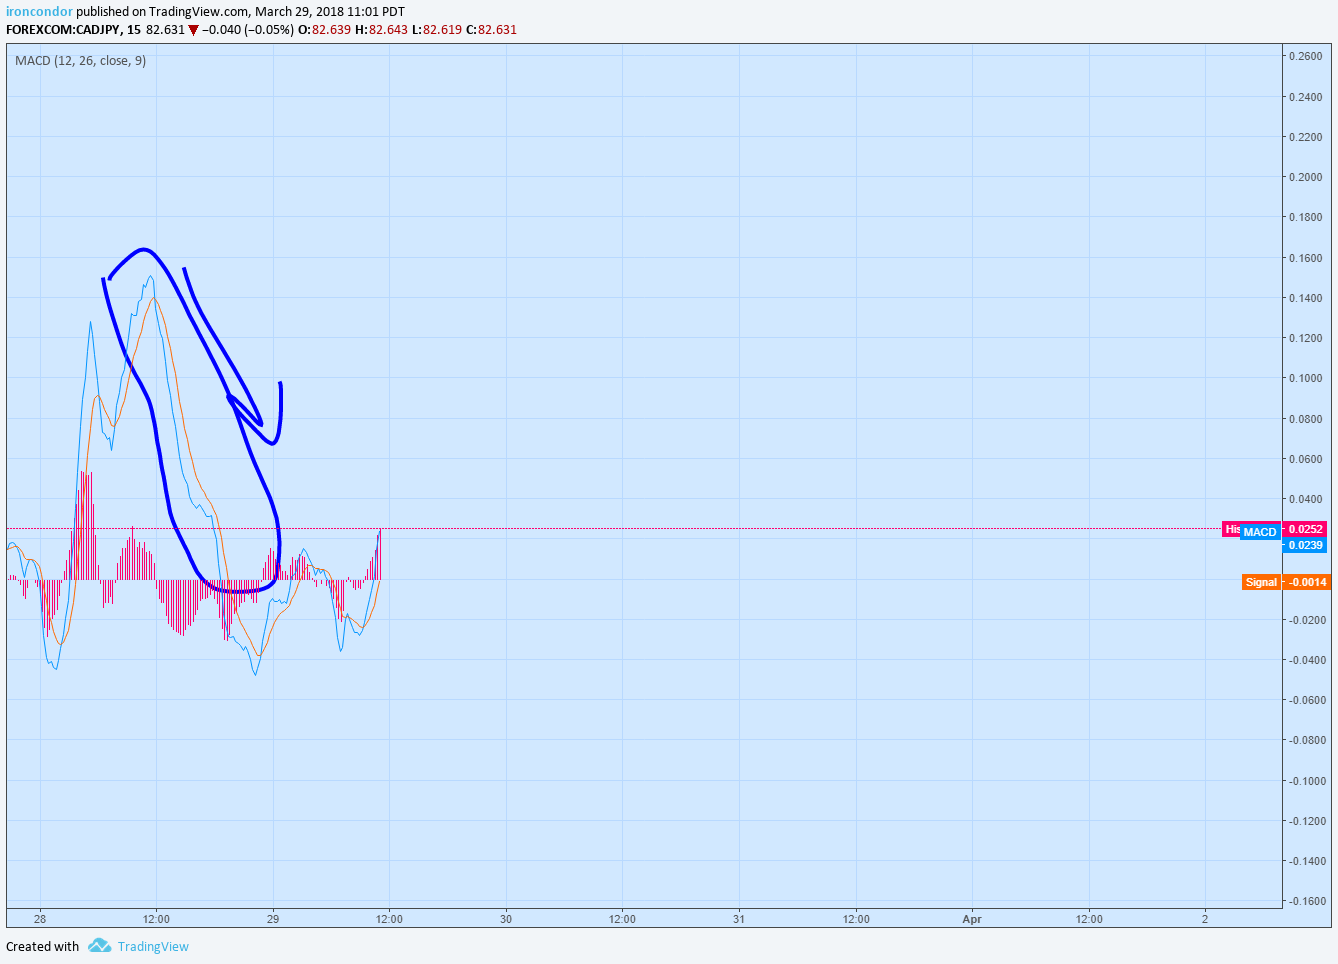Click the 'Created with' footer text
This screenshot has width=1338, height=964.
42,946
